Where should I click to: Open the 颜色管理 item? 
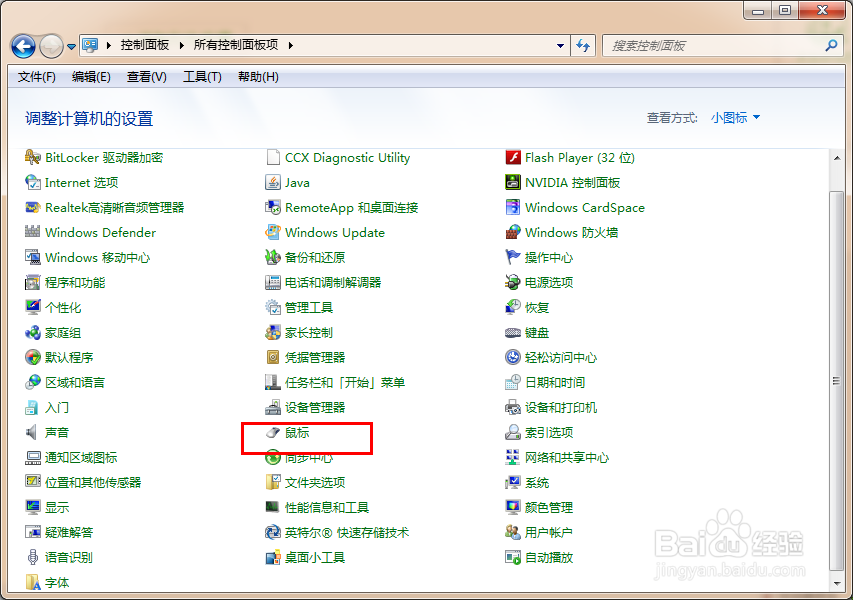(x=539, y=508)
